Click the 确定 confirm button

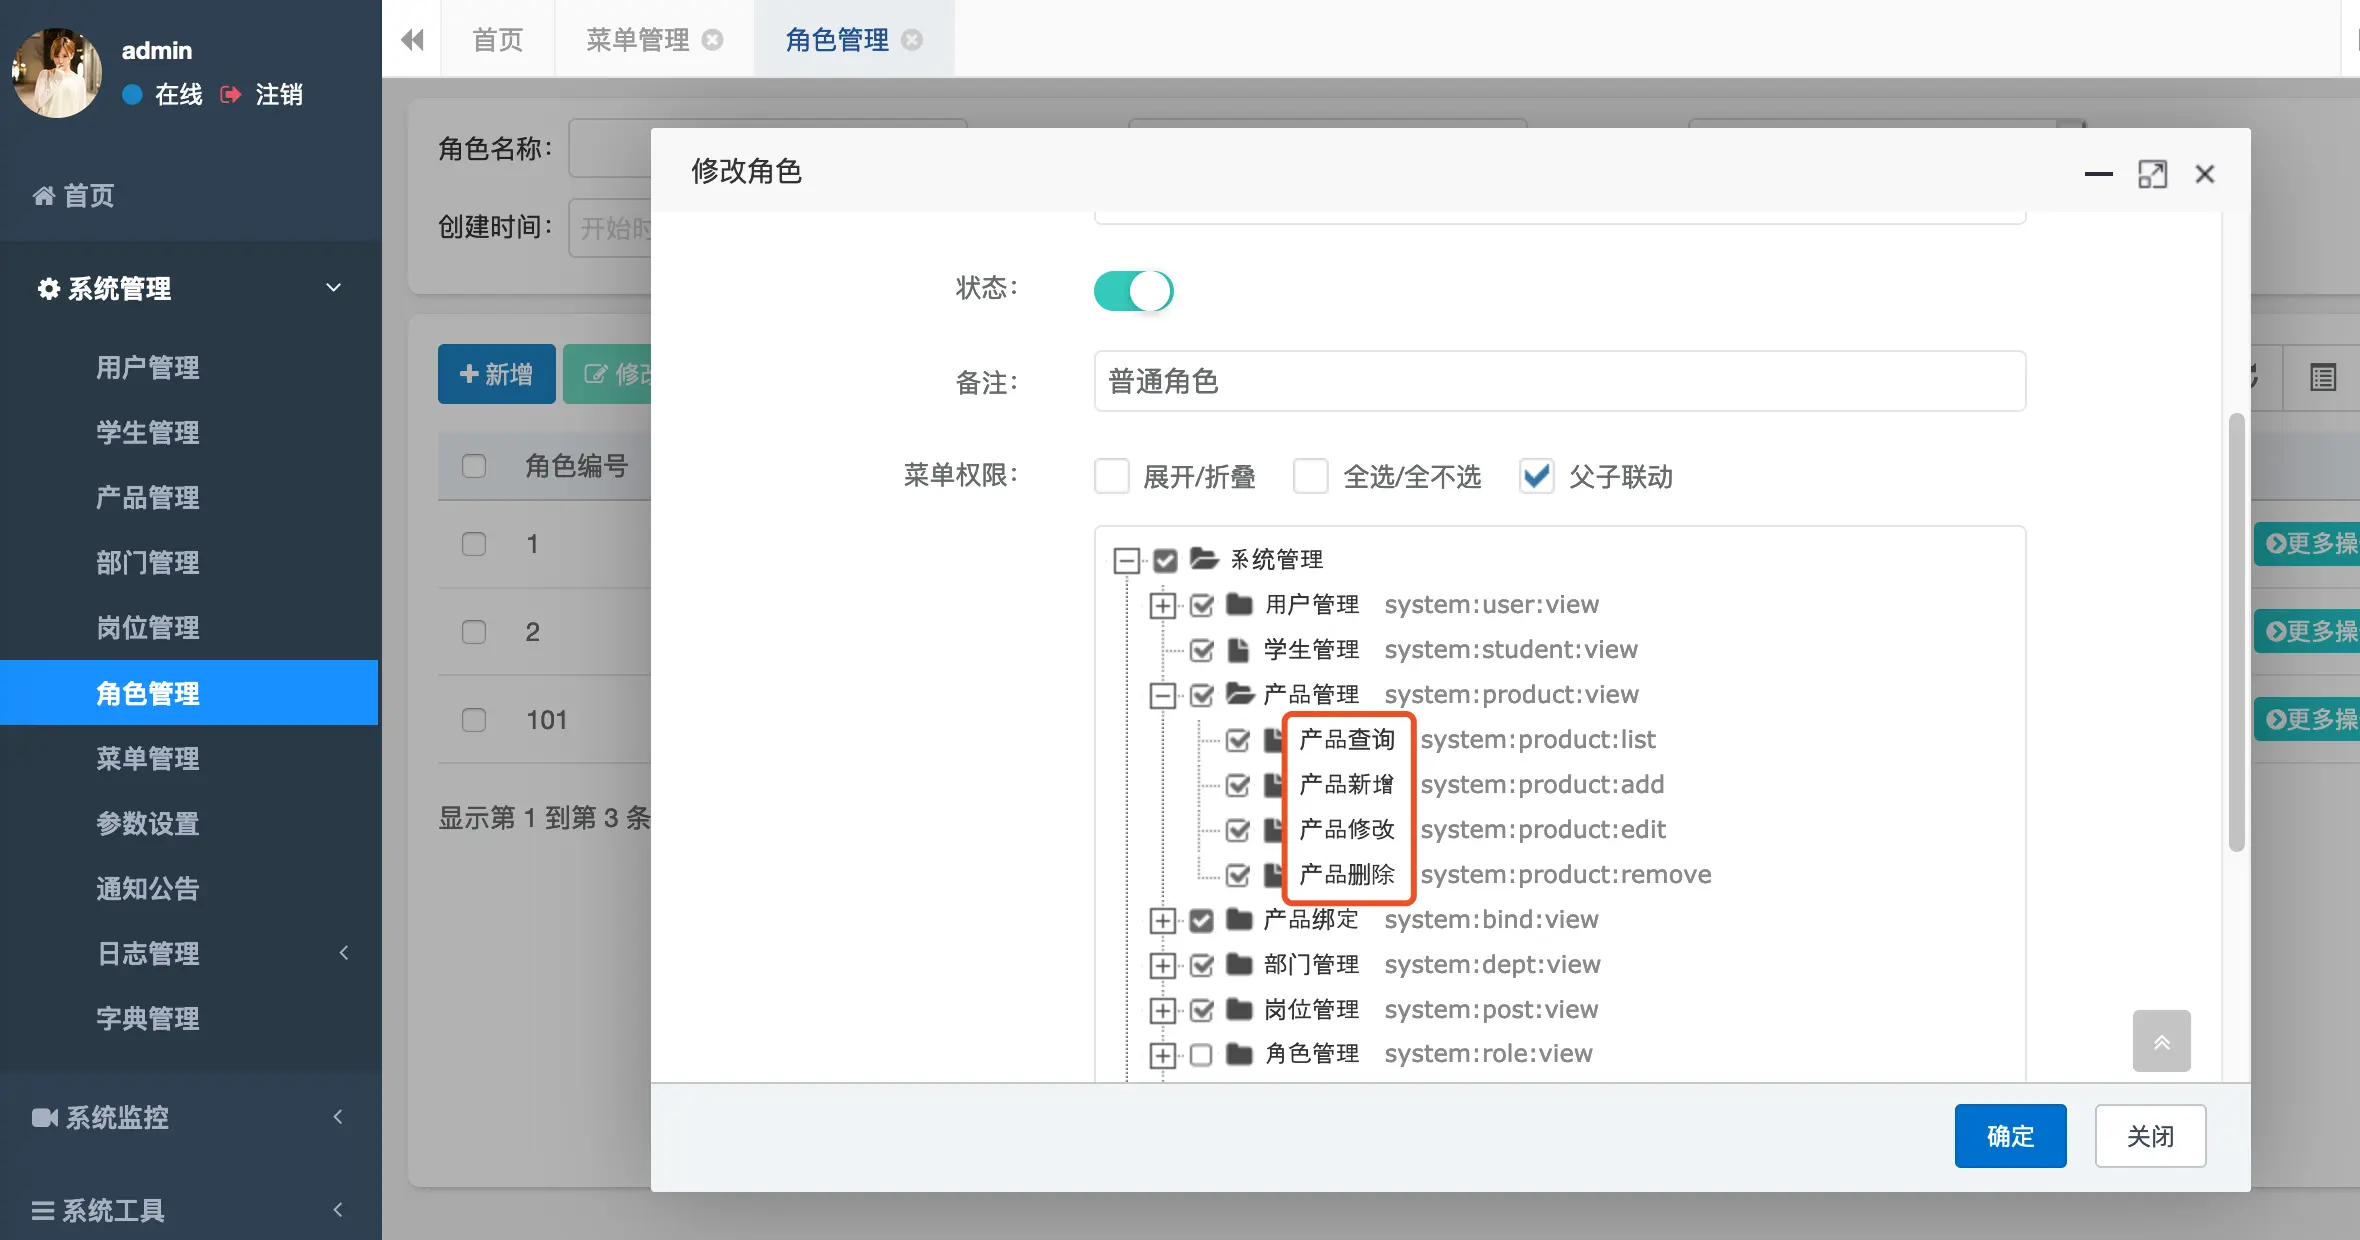pyautogui.click(x=2010, y=1136)
